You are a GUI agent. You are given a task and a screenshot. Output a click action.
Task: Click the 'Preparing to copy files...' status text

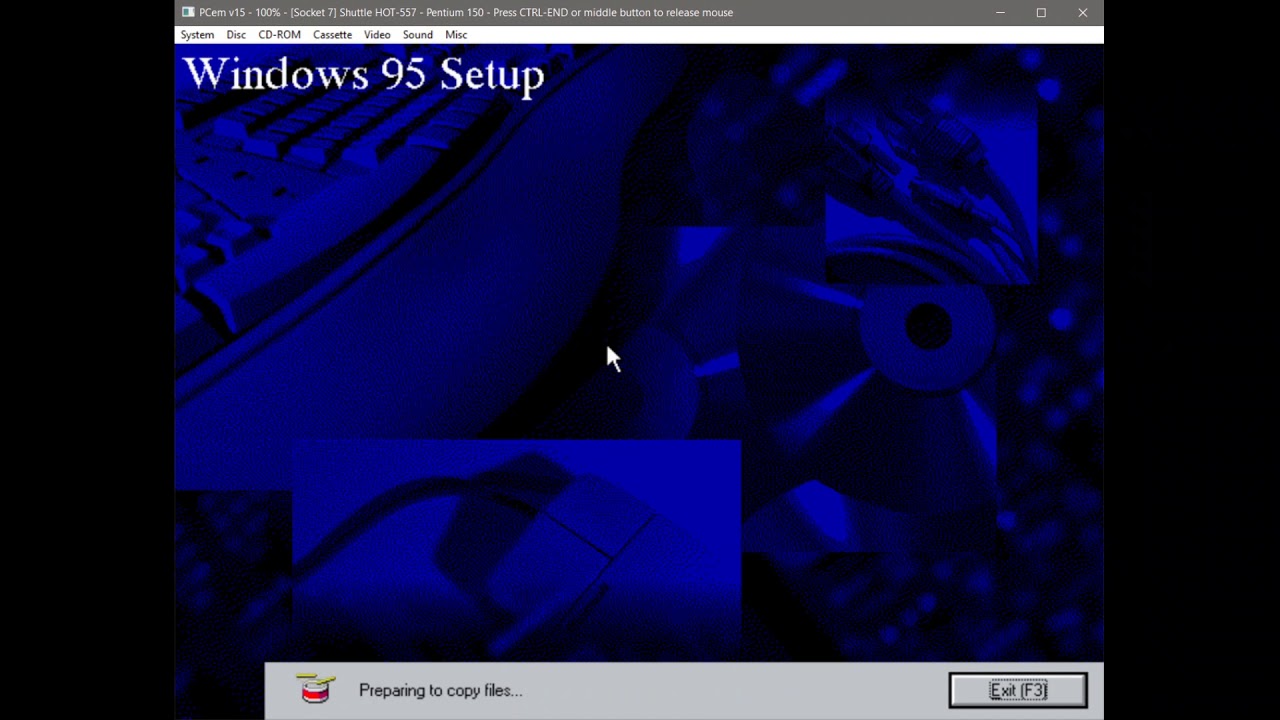tap(440, 690)
